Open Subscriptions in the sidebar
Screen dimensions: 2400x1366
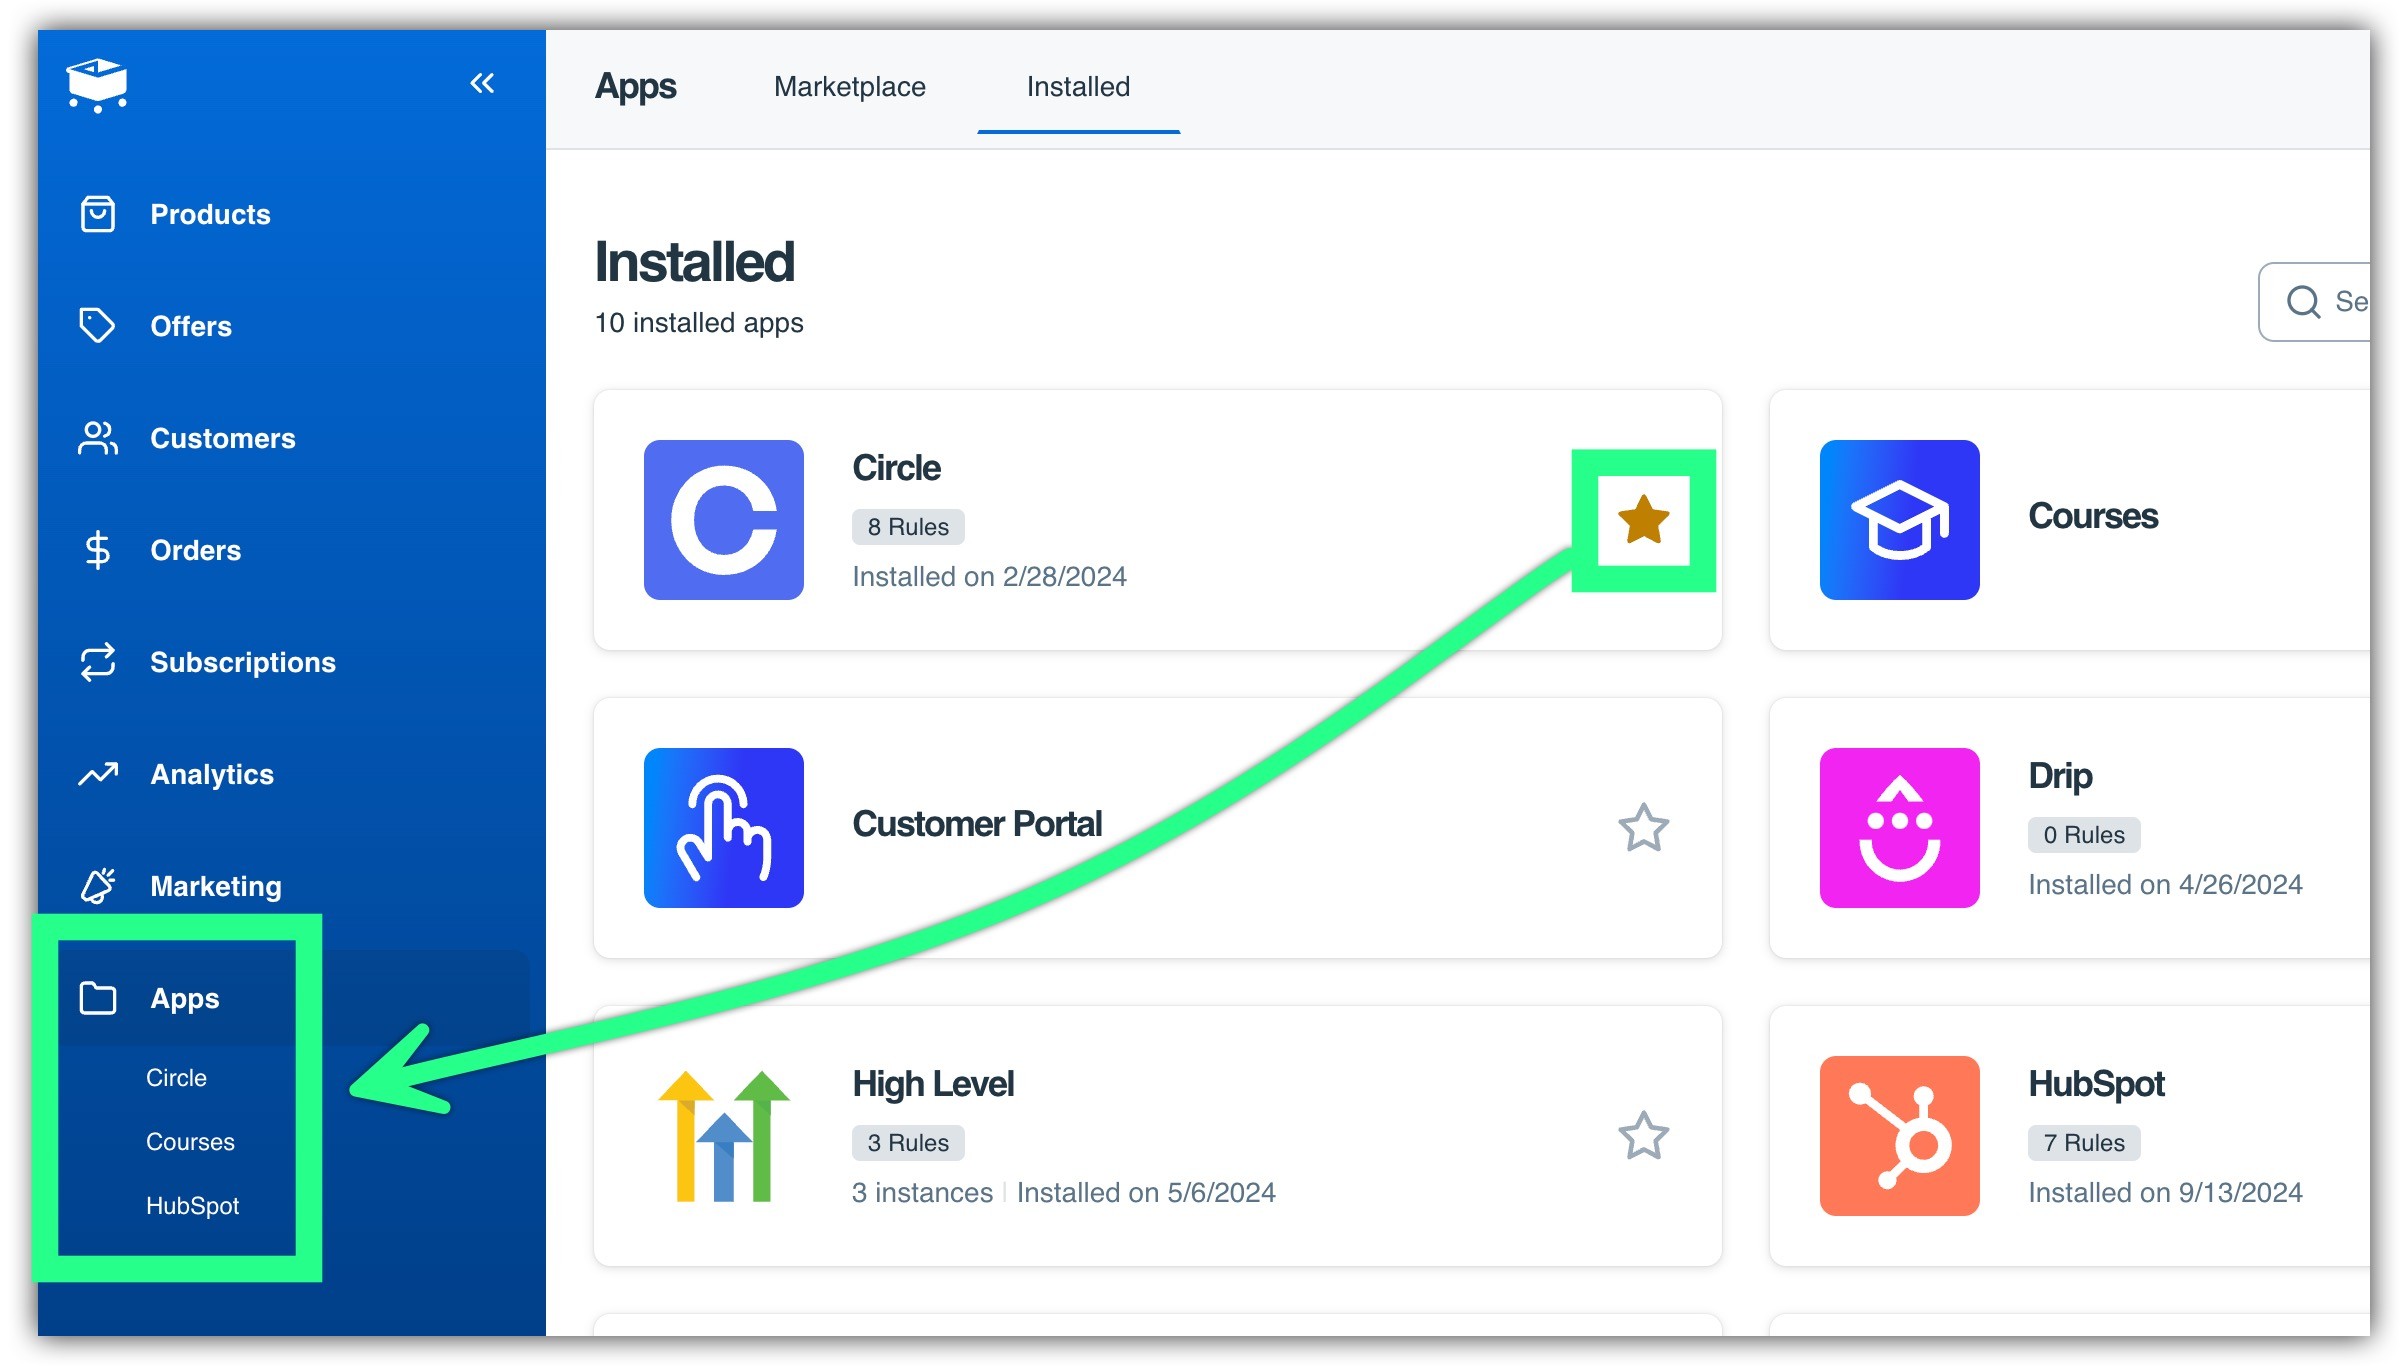click(242, 662)
